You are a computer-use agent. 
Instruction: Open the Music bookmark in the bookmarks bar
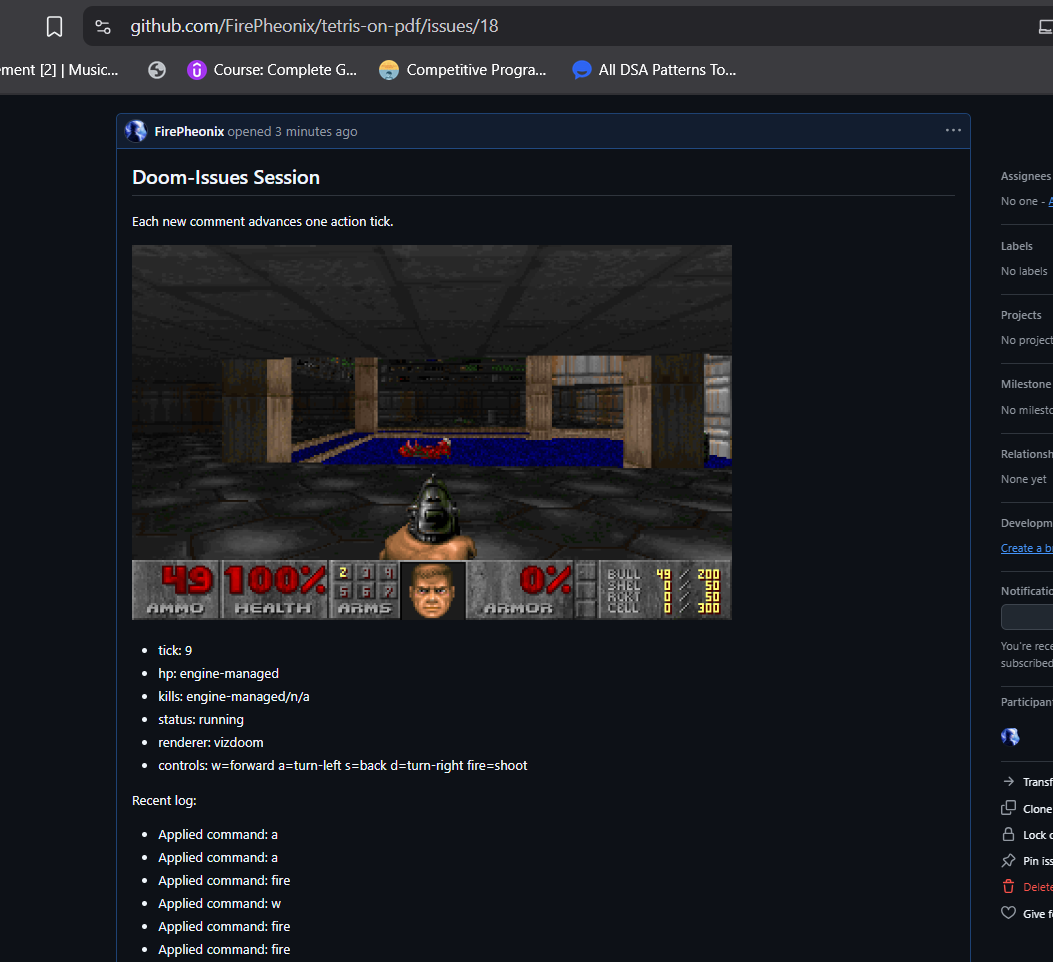point(59,70)
